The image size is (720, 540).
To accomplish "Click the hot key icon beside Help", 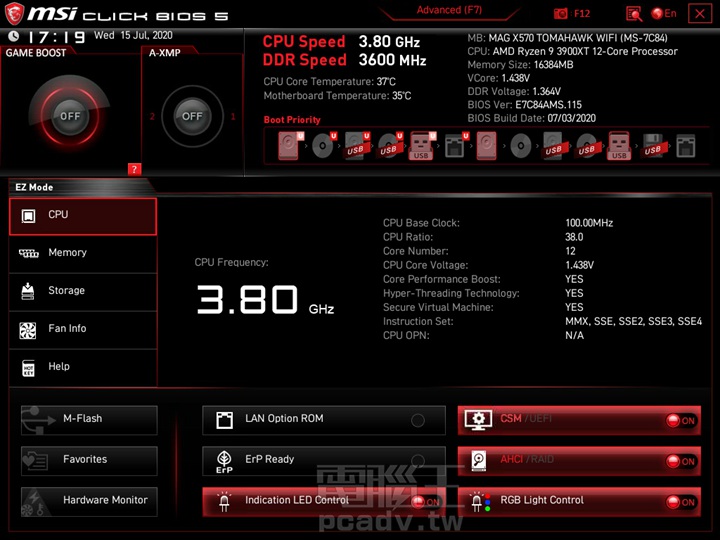I will (28, 368).
